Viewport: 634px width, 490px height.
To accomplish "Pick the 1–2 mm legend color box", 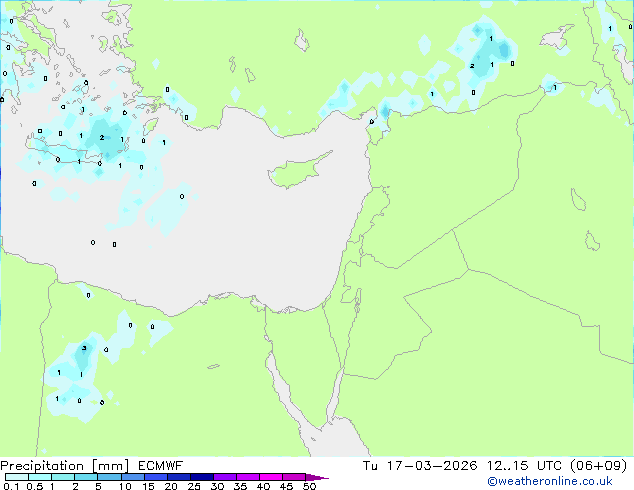I will pyautogui.click(x=63, y=477).
